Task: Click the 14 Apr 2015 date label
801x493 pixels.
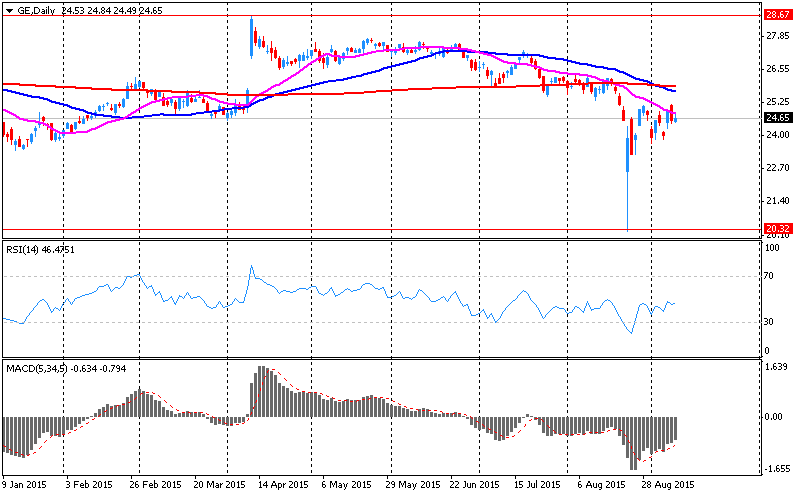Action: [284, 484]
